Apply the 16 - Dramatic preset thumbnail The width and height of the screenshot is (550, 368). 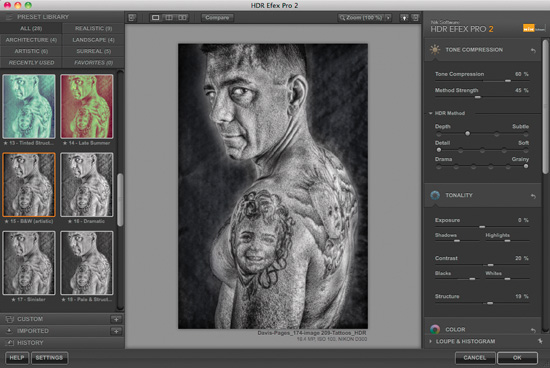click(87, 185)
